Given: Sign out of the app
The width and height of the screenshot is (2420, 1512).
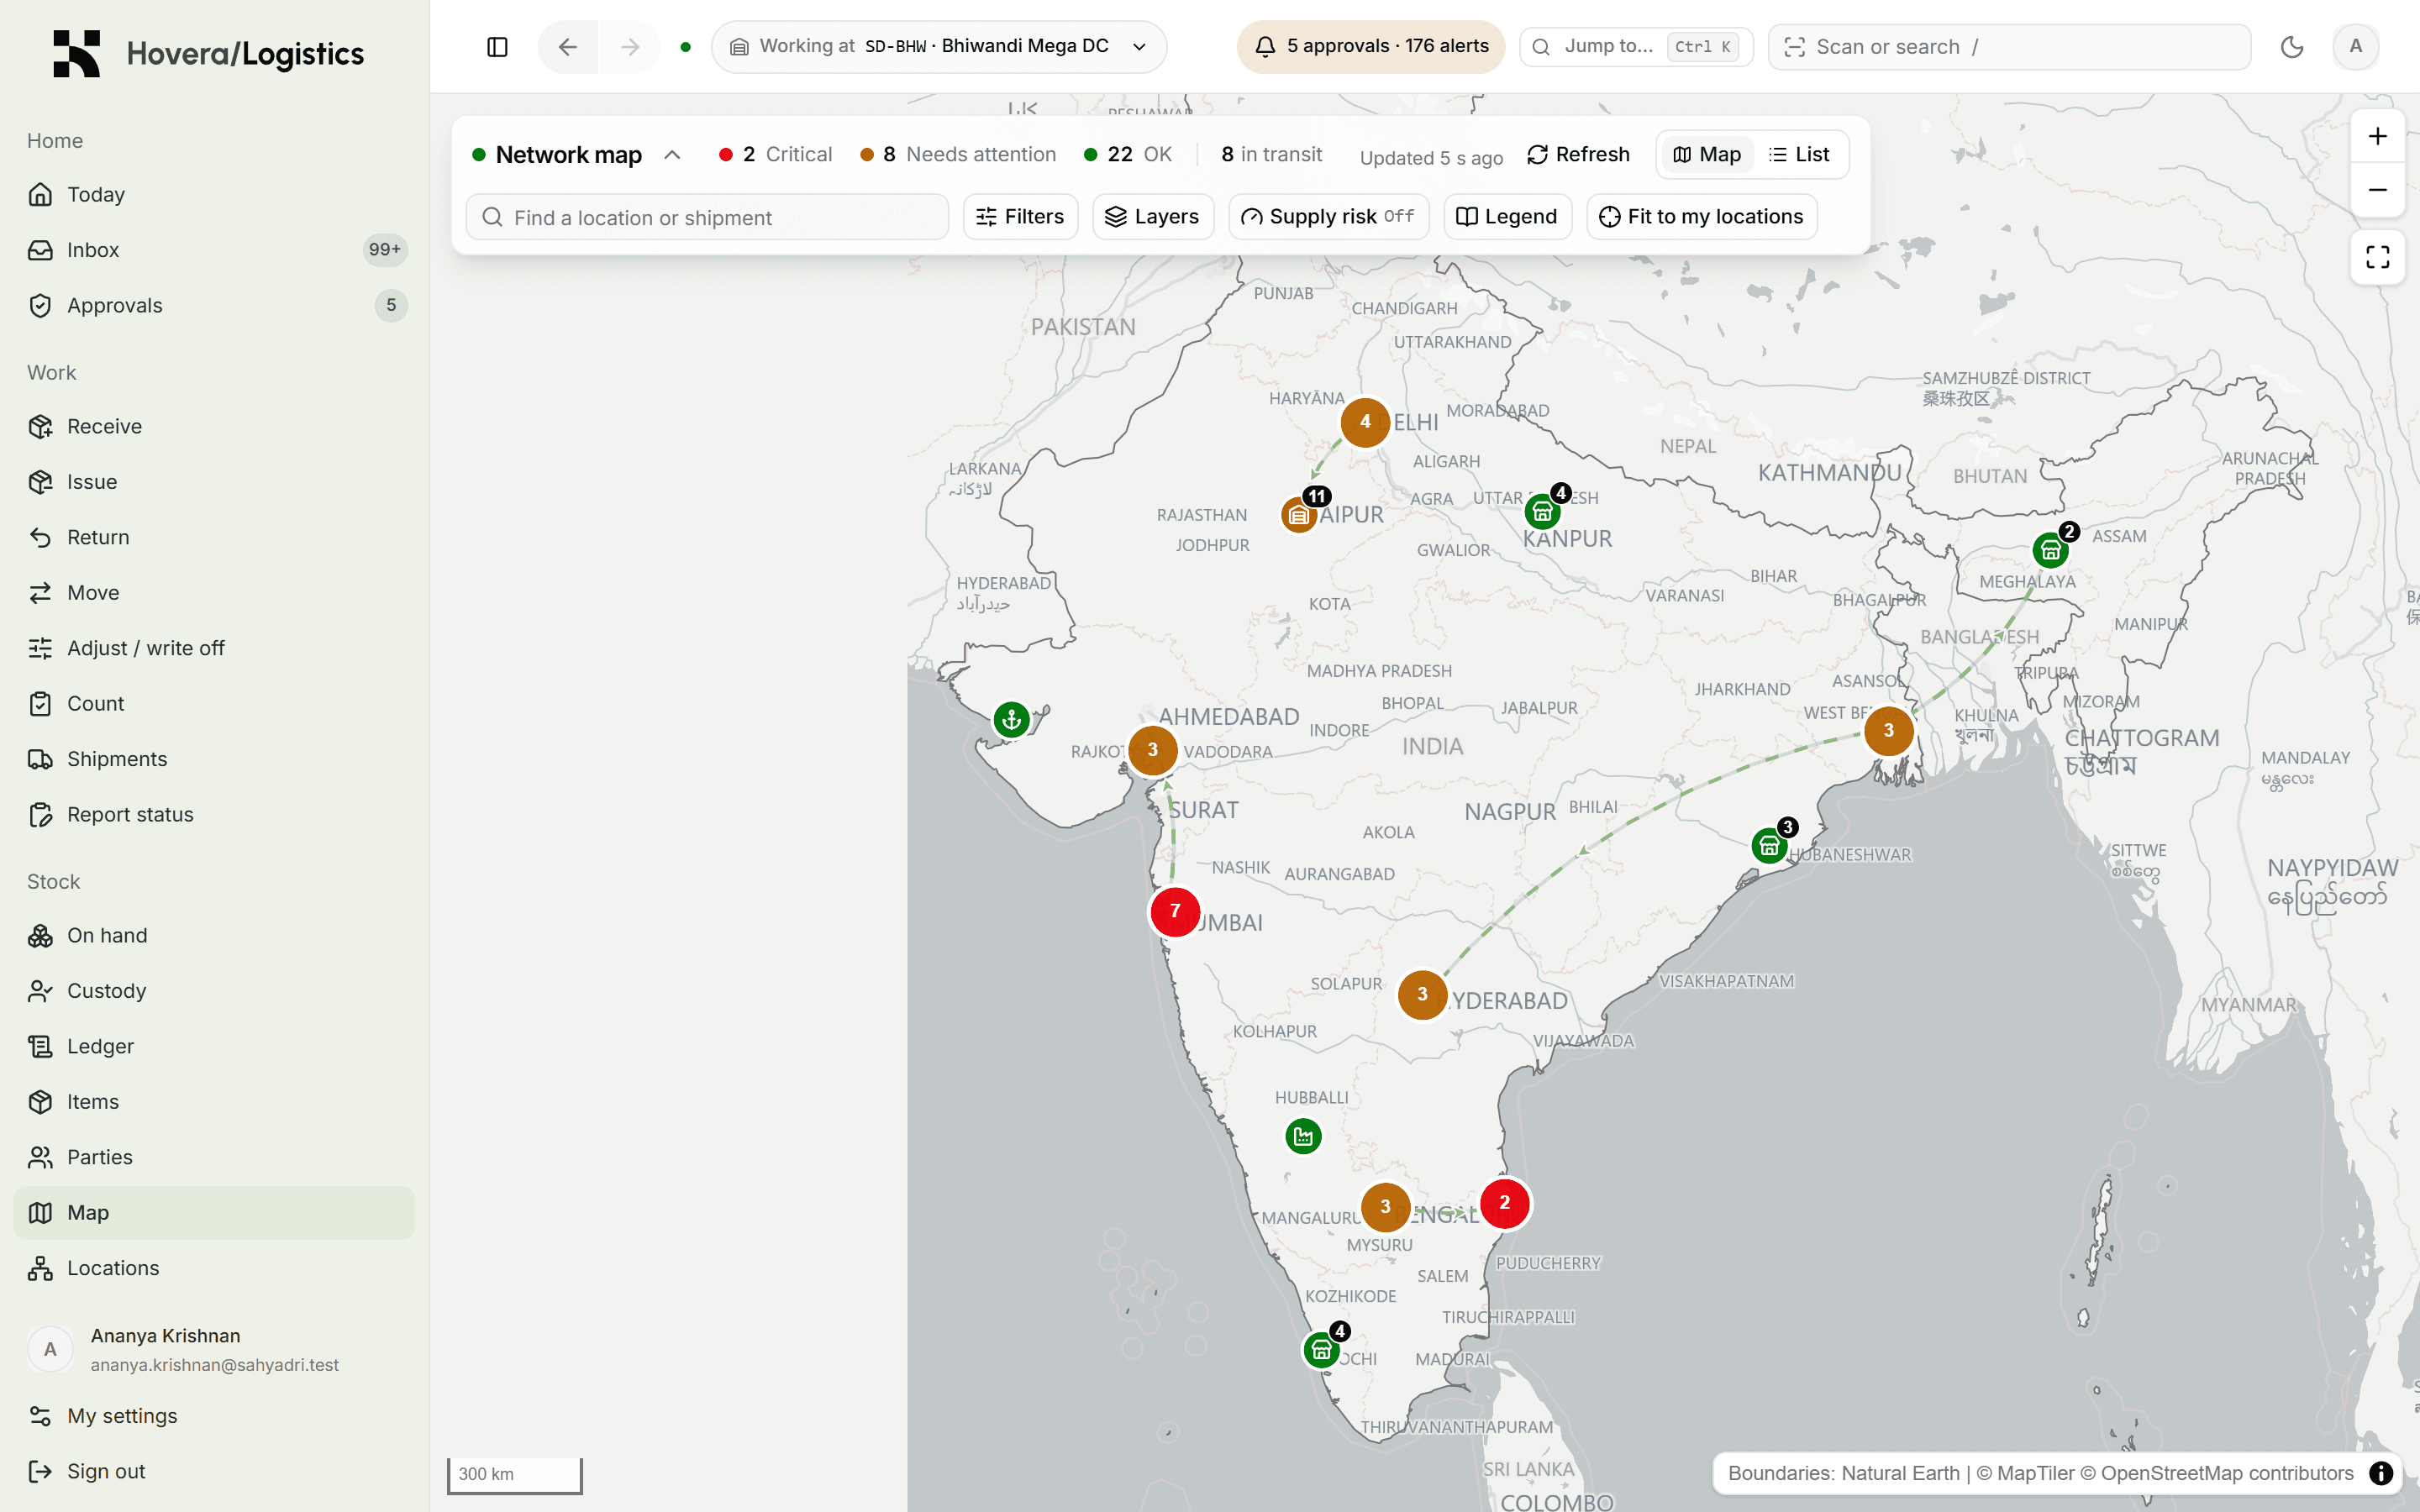Looking at the screenshot, I should [x=214, y=1471].
